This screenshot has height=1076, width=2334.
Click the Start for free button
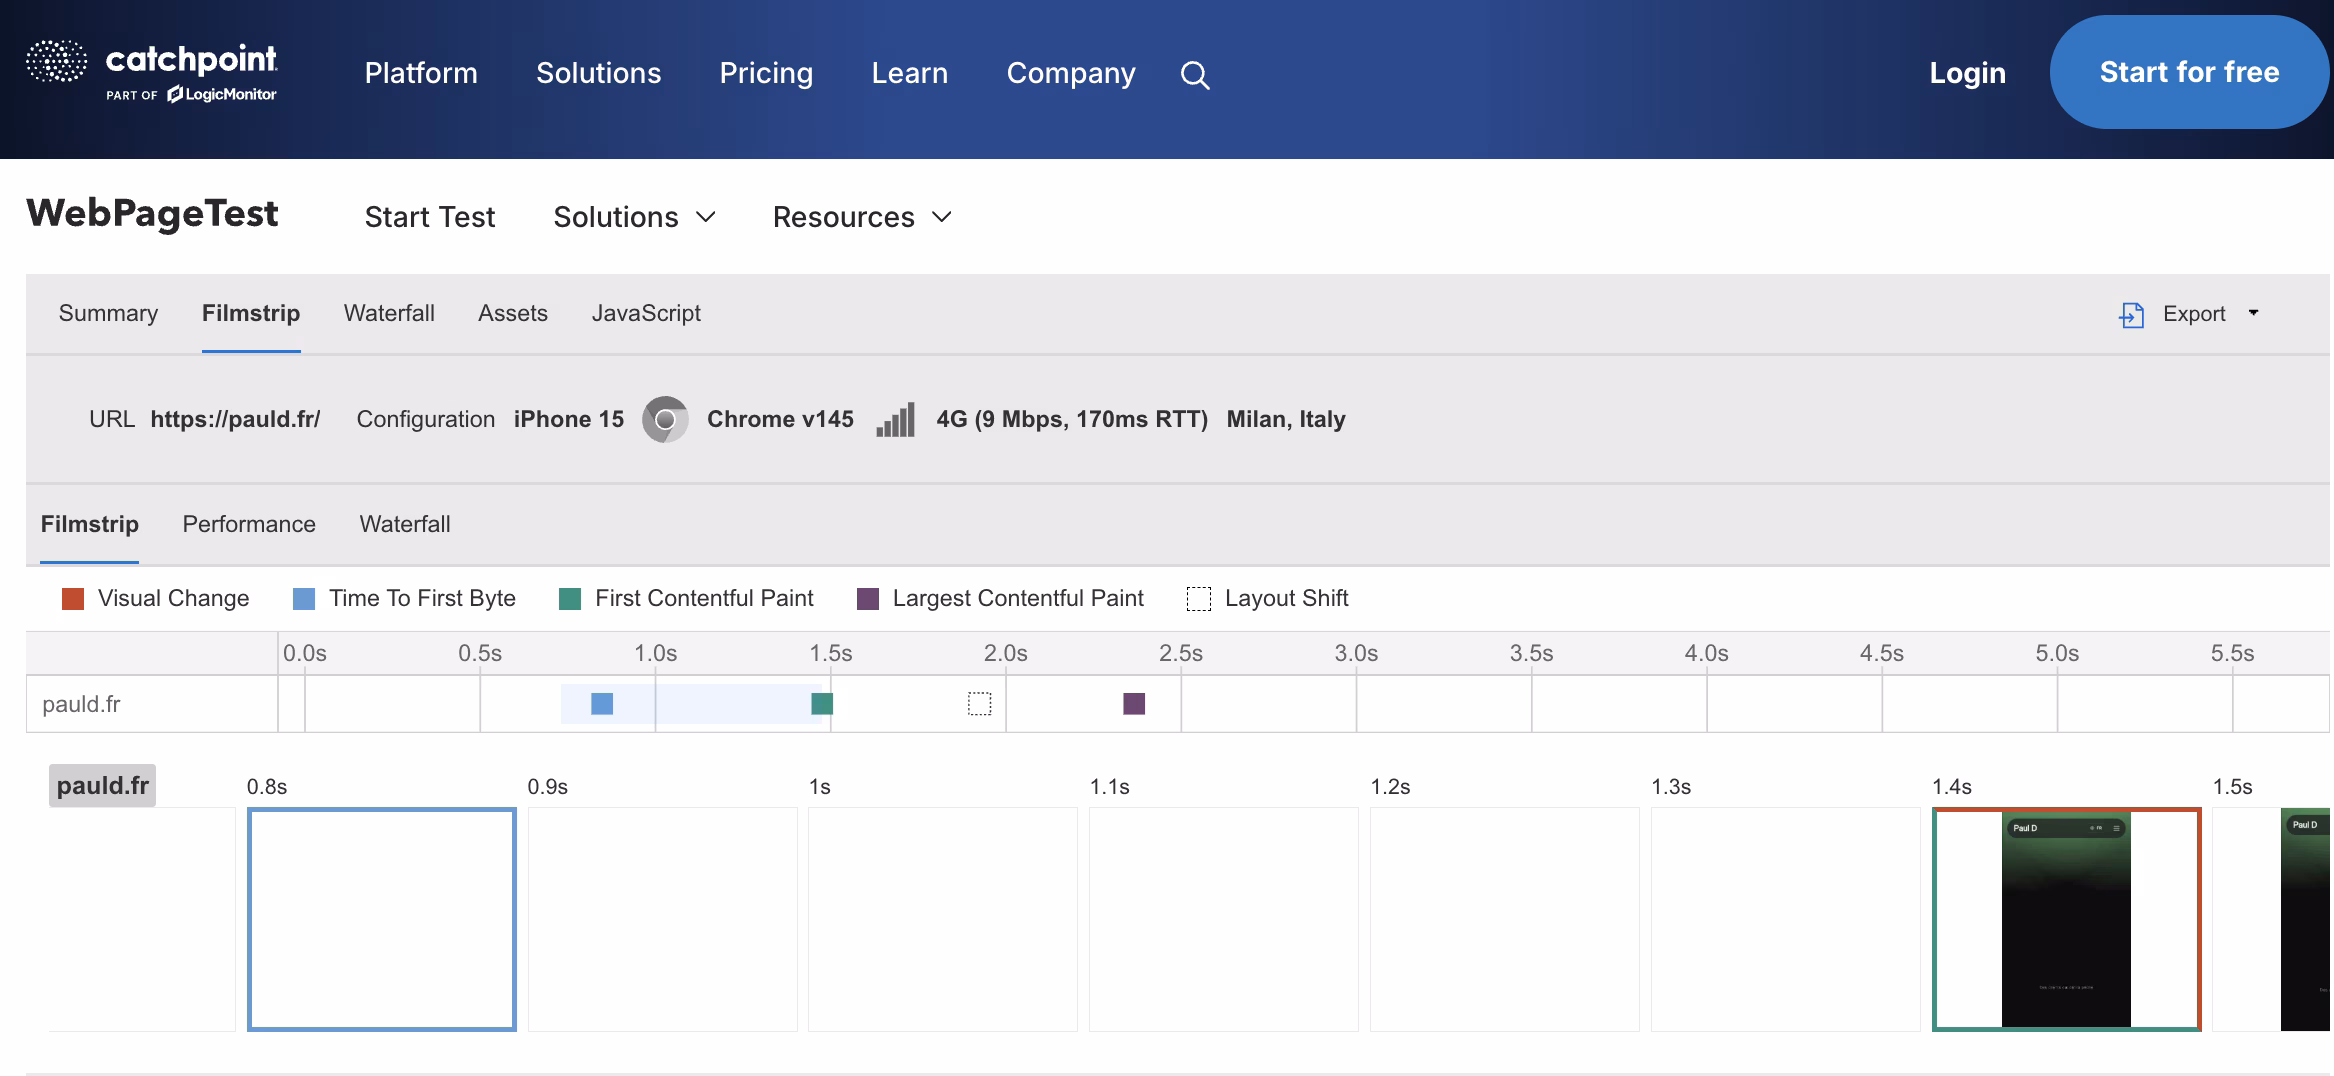coord(2189,72)
